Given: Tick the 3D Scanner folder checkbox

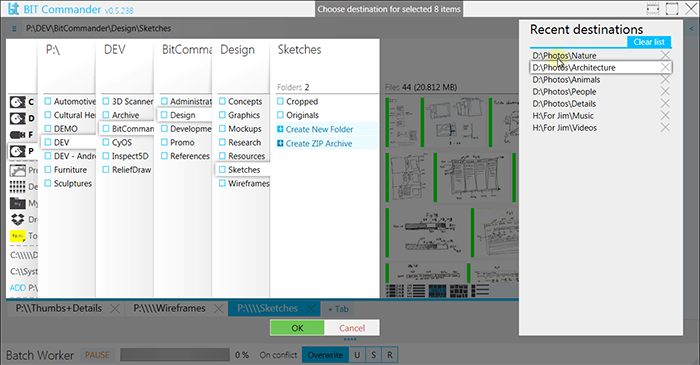Looking at the screenshot, I should 106,101.
